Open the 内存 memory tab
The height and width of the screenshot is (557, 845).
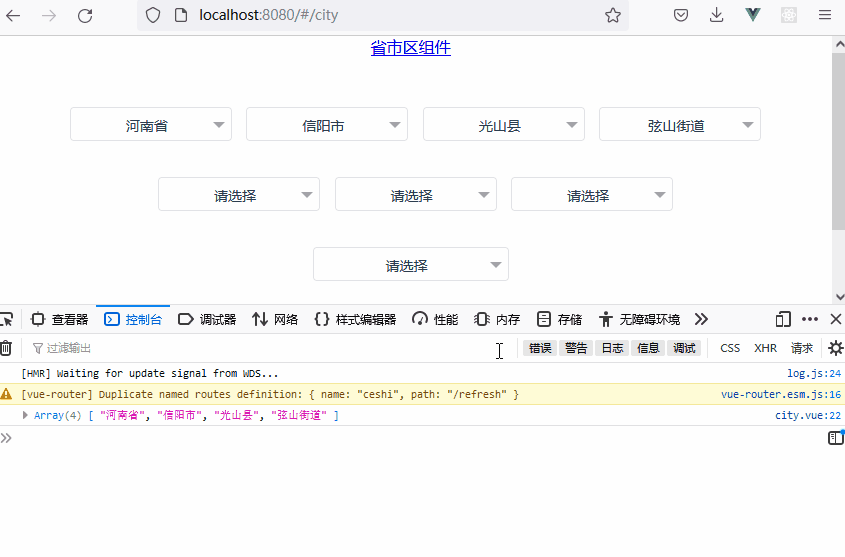click(x=497, y=319)
